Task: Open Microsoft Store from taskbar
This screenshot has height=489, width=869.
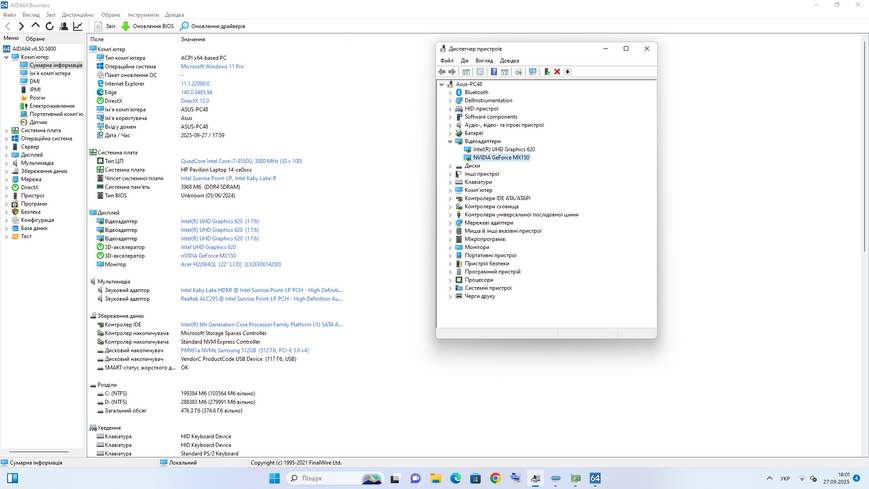Action: (475, 478)
